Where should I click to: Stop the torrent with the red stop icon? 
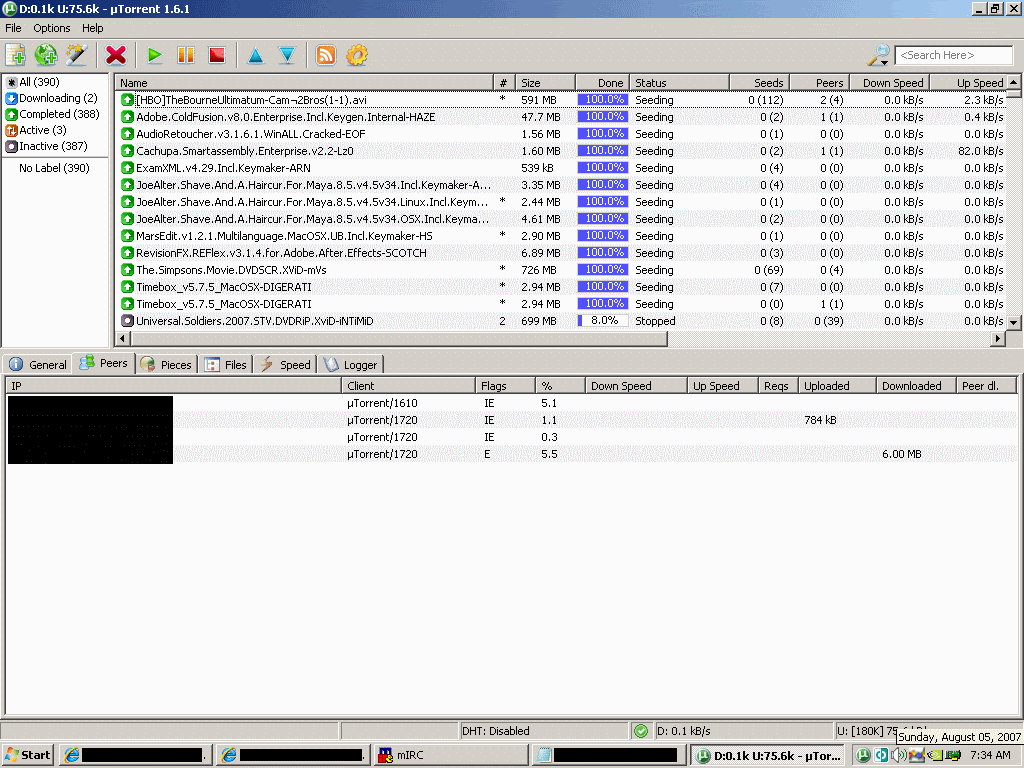click(x=217, y=56)
